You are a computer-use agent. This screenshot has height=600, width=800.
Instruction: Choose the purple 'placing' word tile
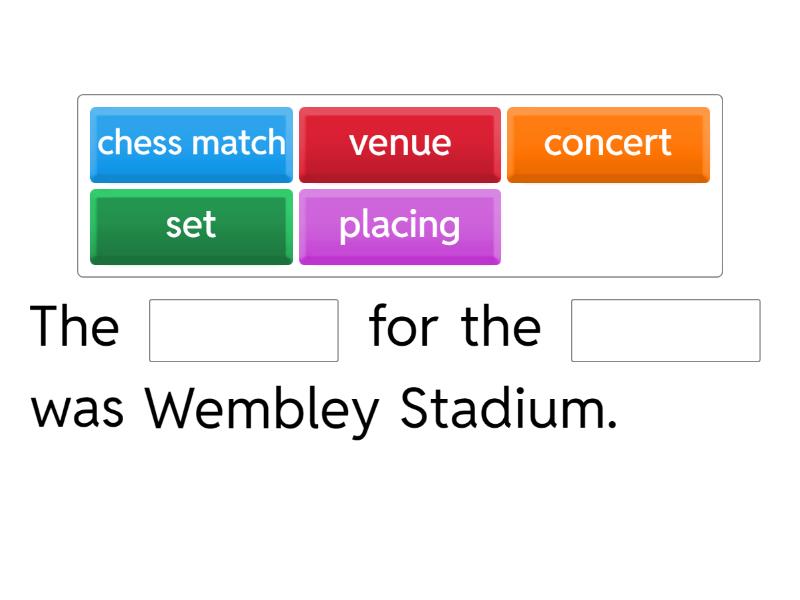[400, 226]
